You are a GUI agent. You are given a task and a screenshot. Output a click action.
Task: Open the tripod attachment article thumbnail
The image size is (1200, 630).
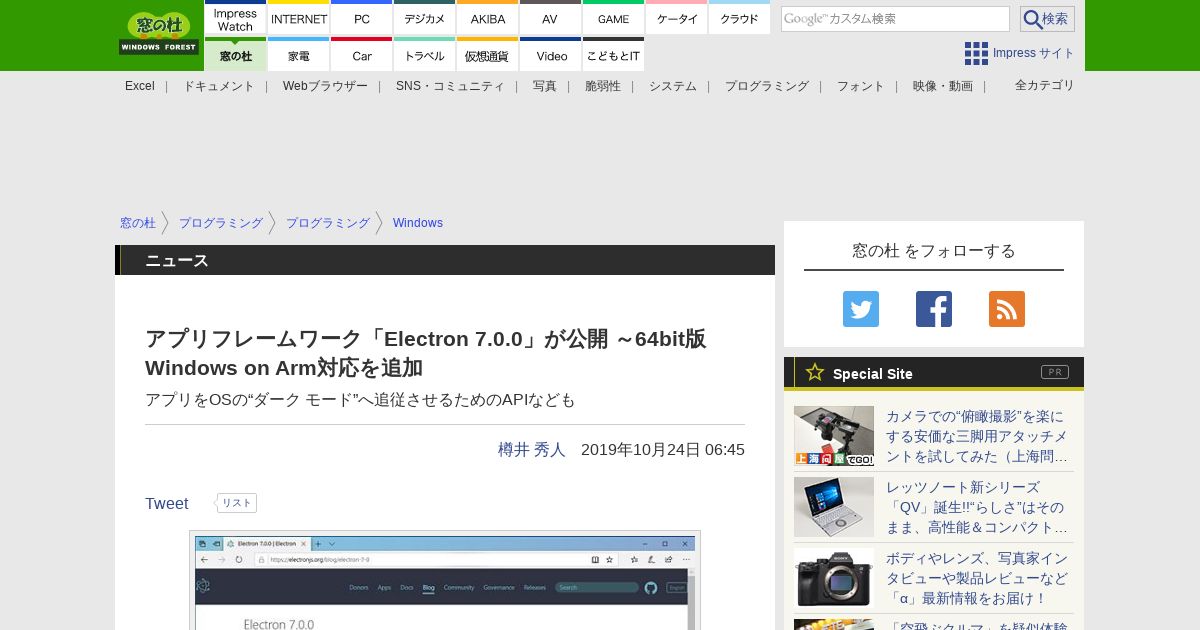pyautogui.click(x=834, y=436)
